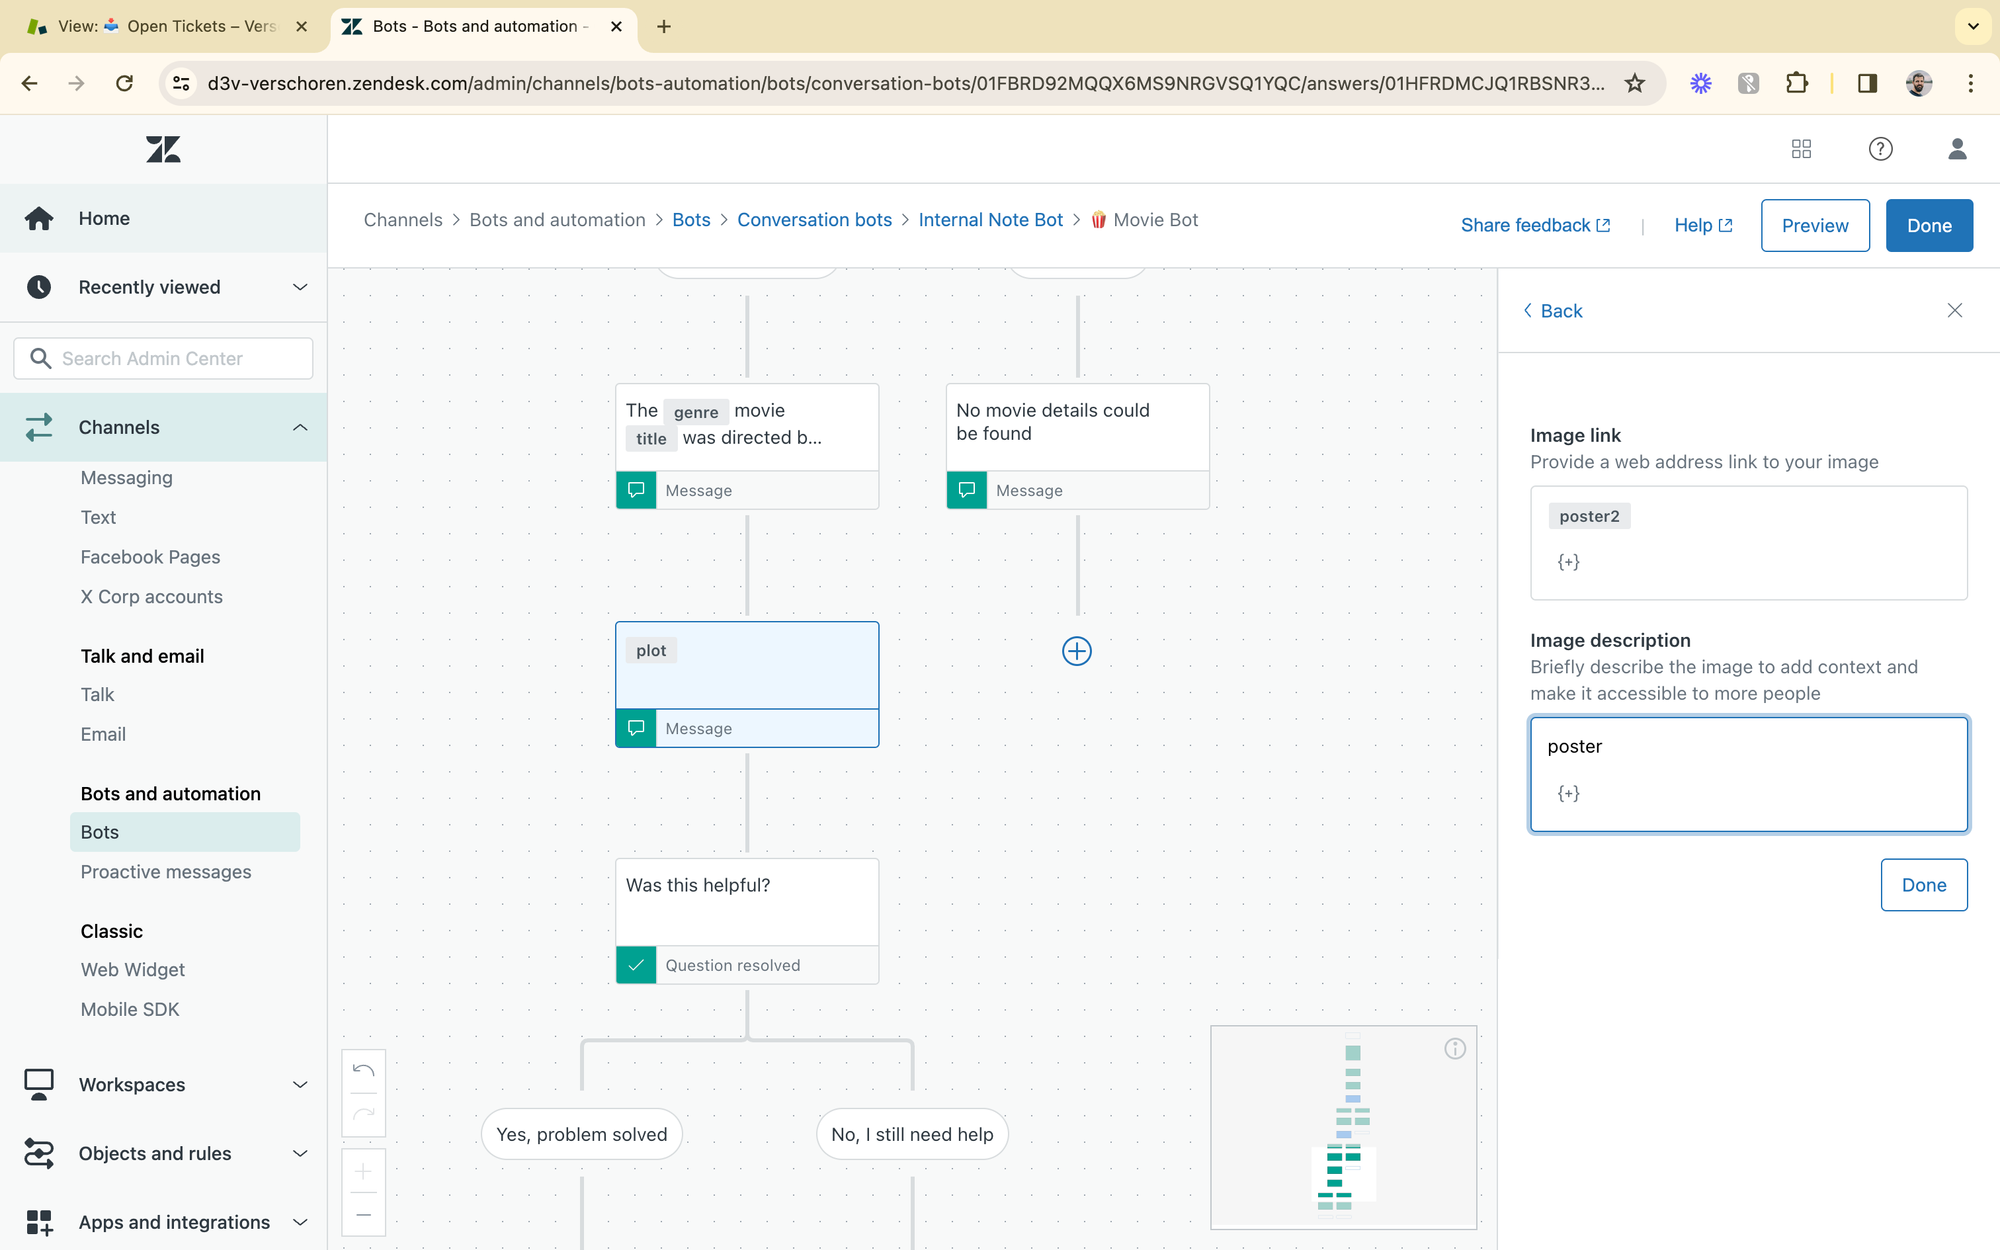Viewport: 2000px width, 1250px height.
Task: Zoom out the flow canvas
Action: click(x=364, y=1215)
